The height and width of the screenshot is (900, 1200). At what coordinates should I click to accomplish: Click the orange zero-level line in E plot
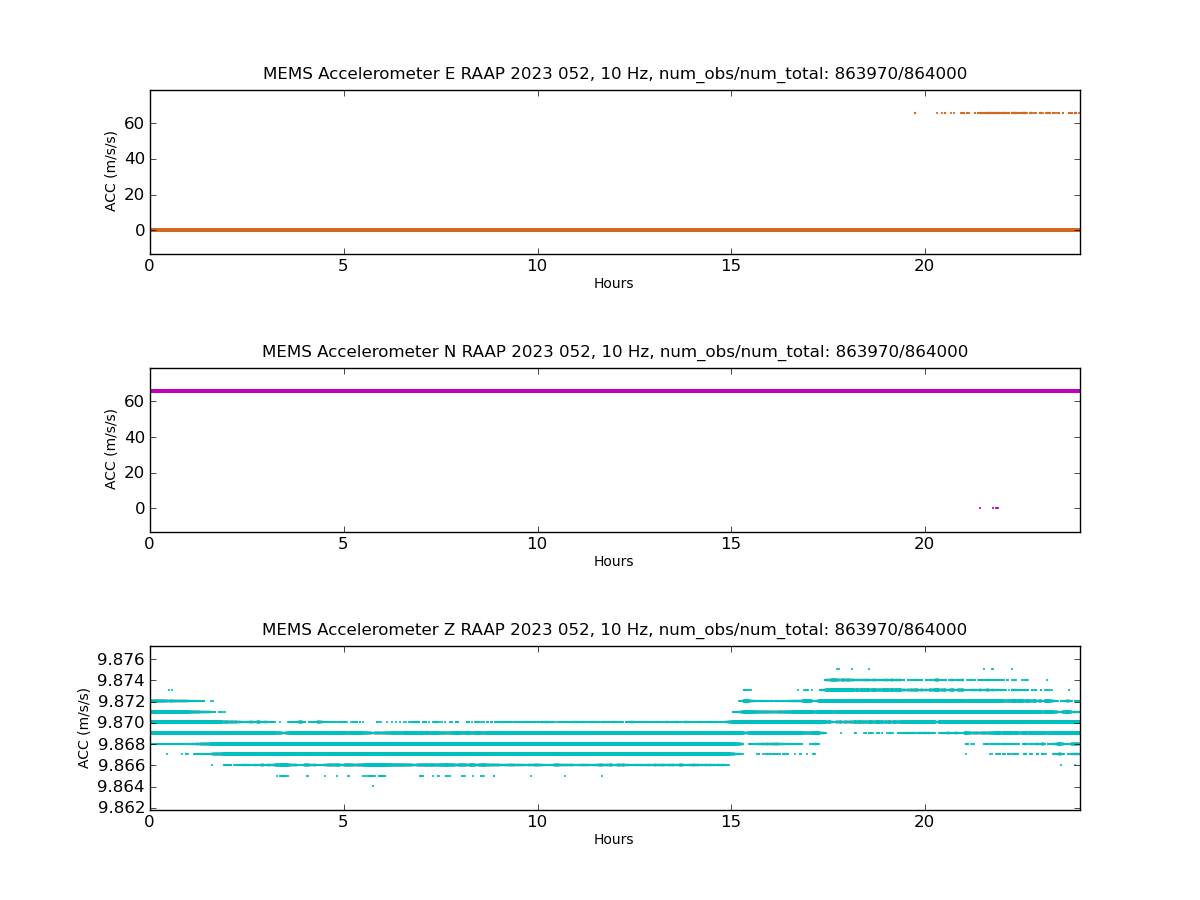(x=615, y=230)
